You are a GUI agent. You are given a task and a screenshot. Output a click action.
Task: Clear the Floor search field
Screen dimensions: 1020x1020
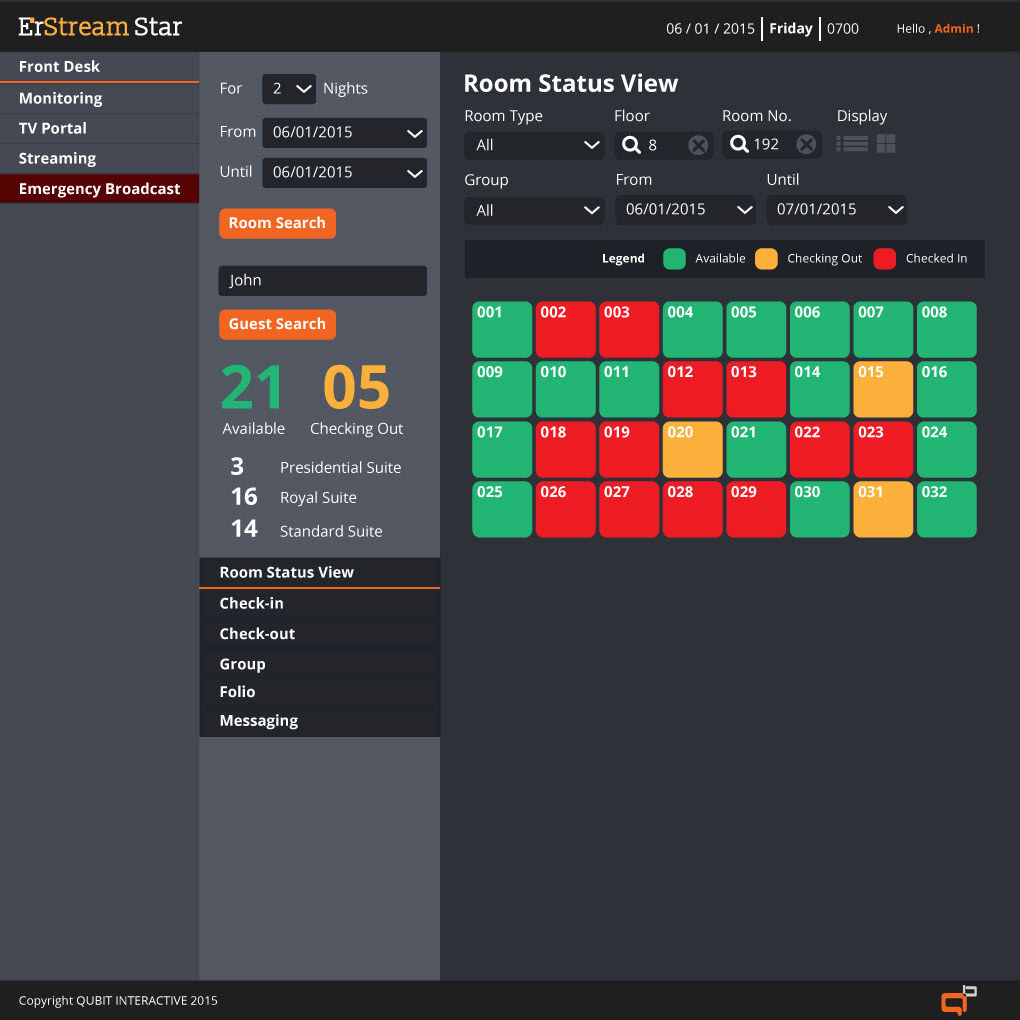(698, 144)
